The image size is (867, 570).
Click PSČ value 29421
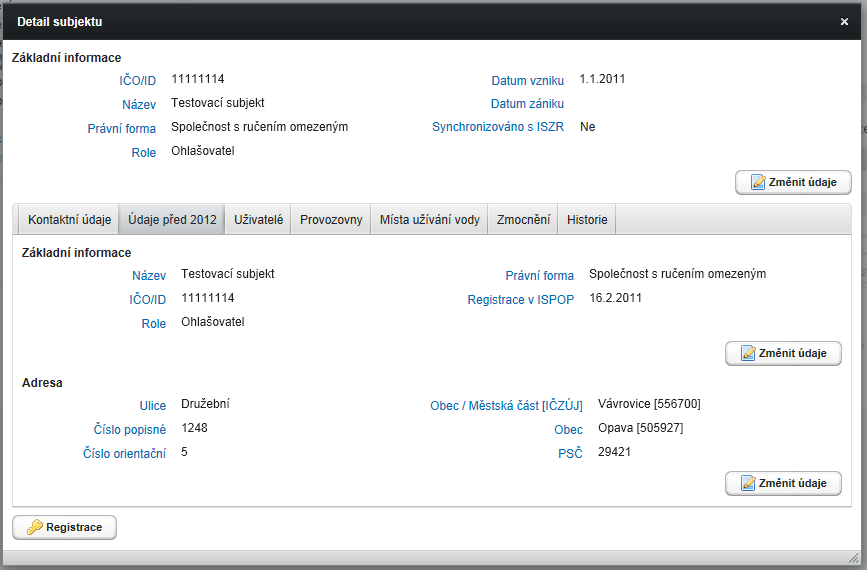click(614, 452)
